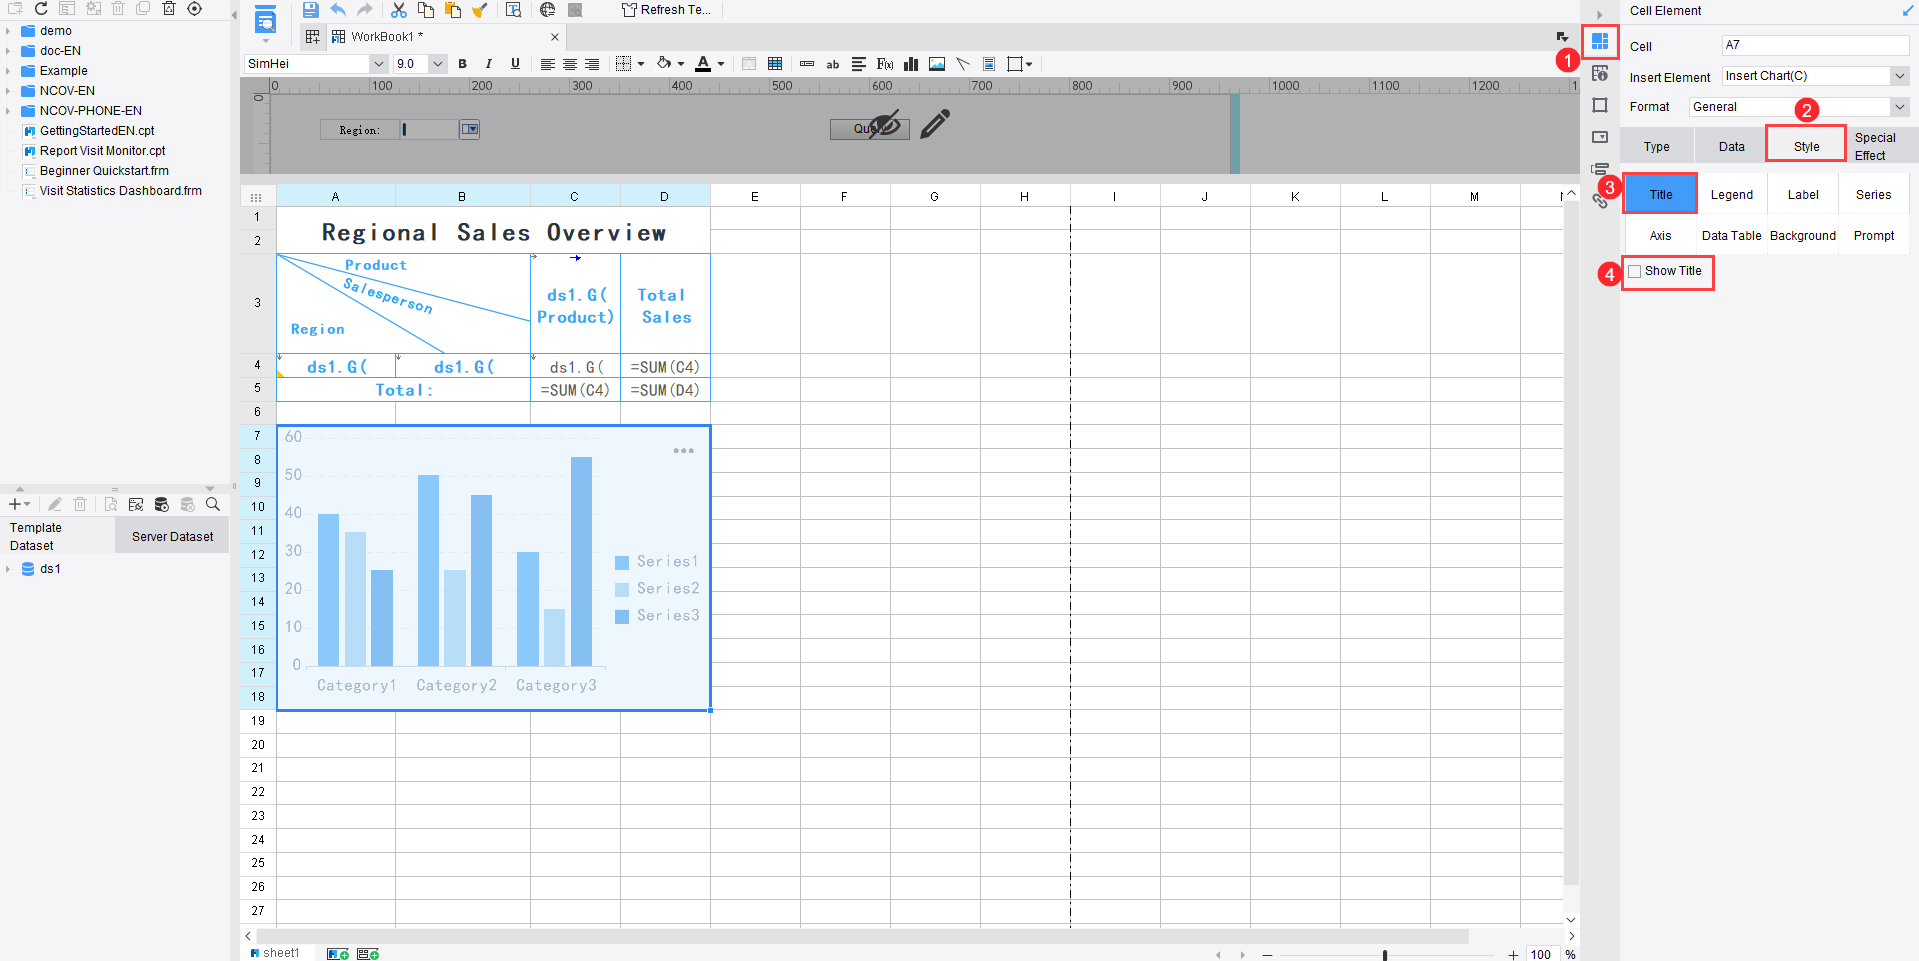
Task: Toggle parameter pane visibility eye icon
Action: [x=885, y=125]
